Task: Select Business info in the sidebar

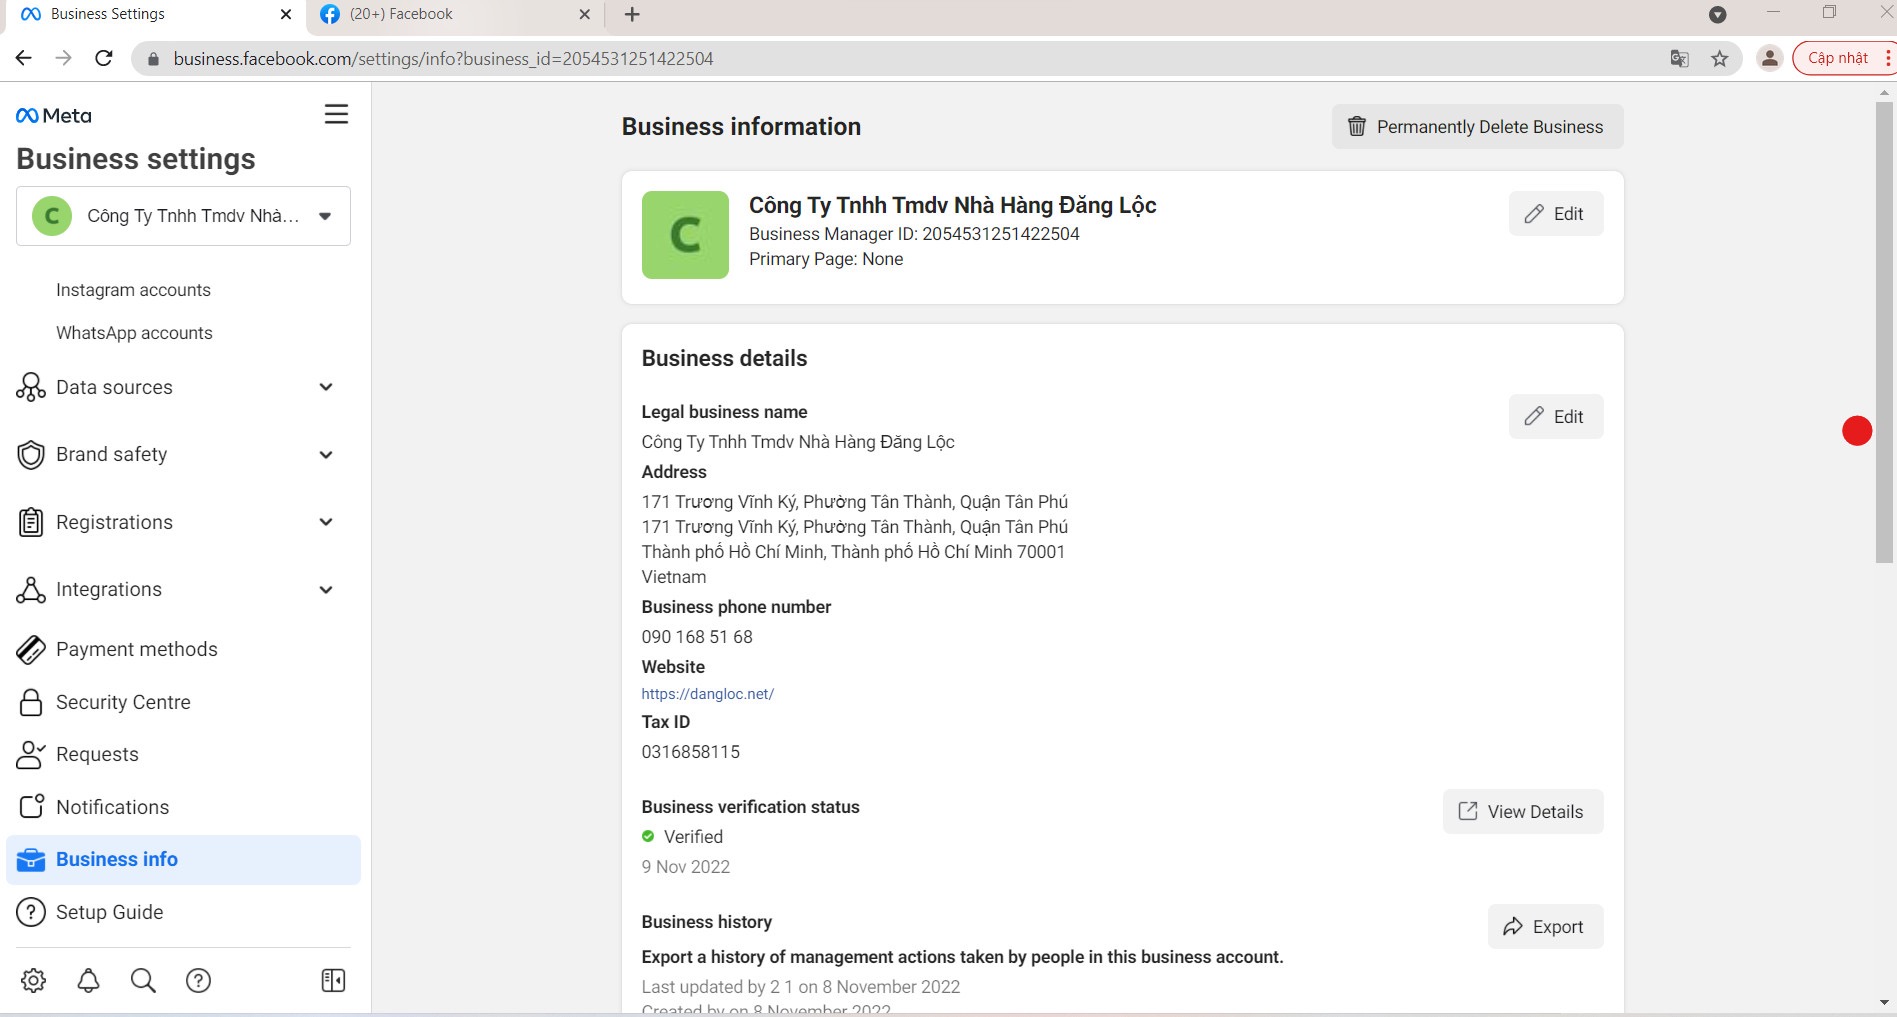Action: pyautogui.click(x=183, y=860)
